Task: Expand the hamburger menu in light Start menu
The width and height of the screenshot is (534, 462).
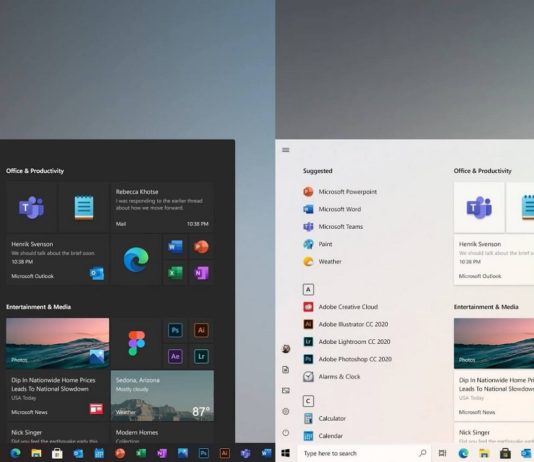Action: pyautogui.click(x=286, y=150)
